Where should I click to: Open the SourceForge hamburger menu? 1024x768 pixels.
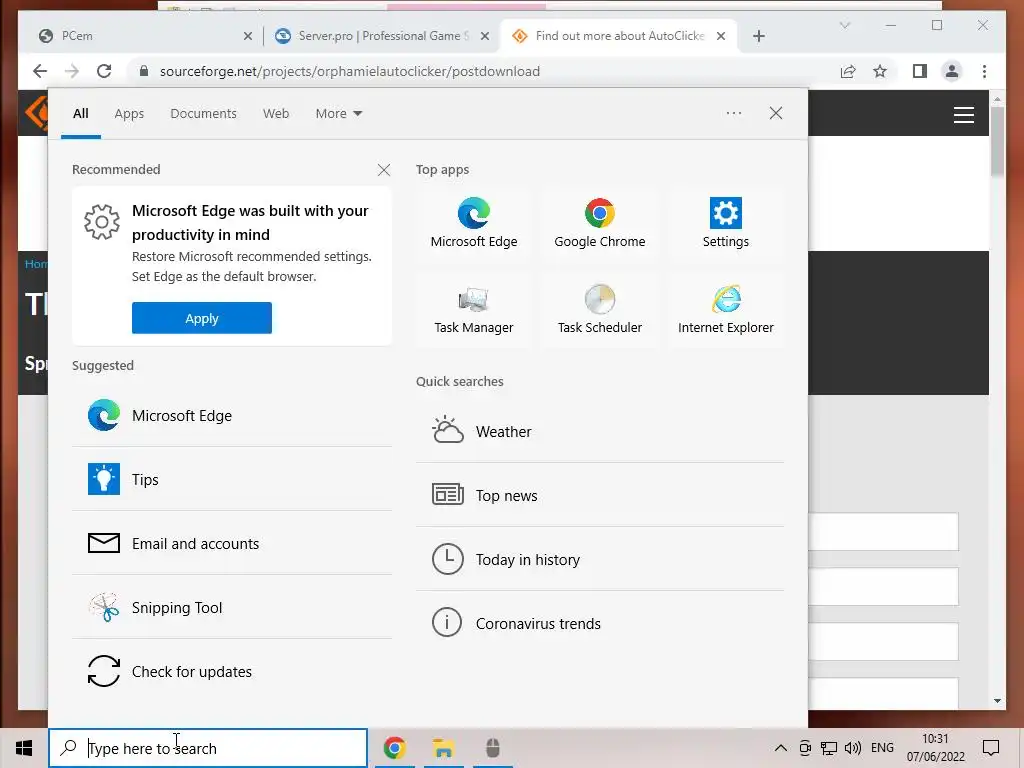[x=963, y=115]
